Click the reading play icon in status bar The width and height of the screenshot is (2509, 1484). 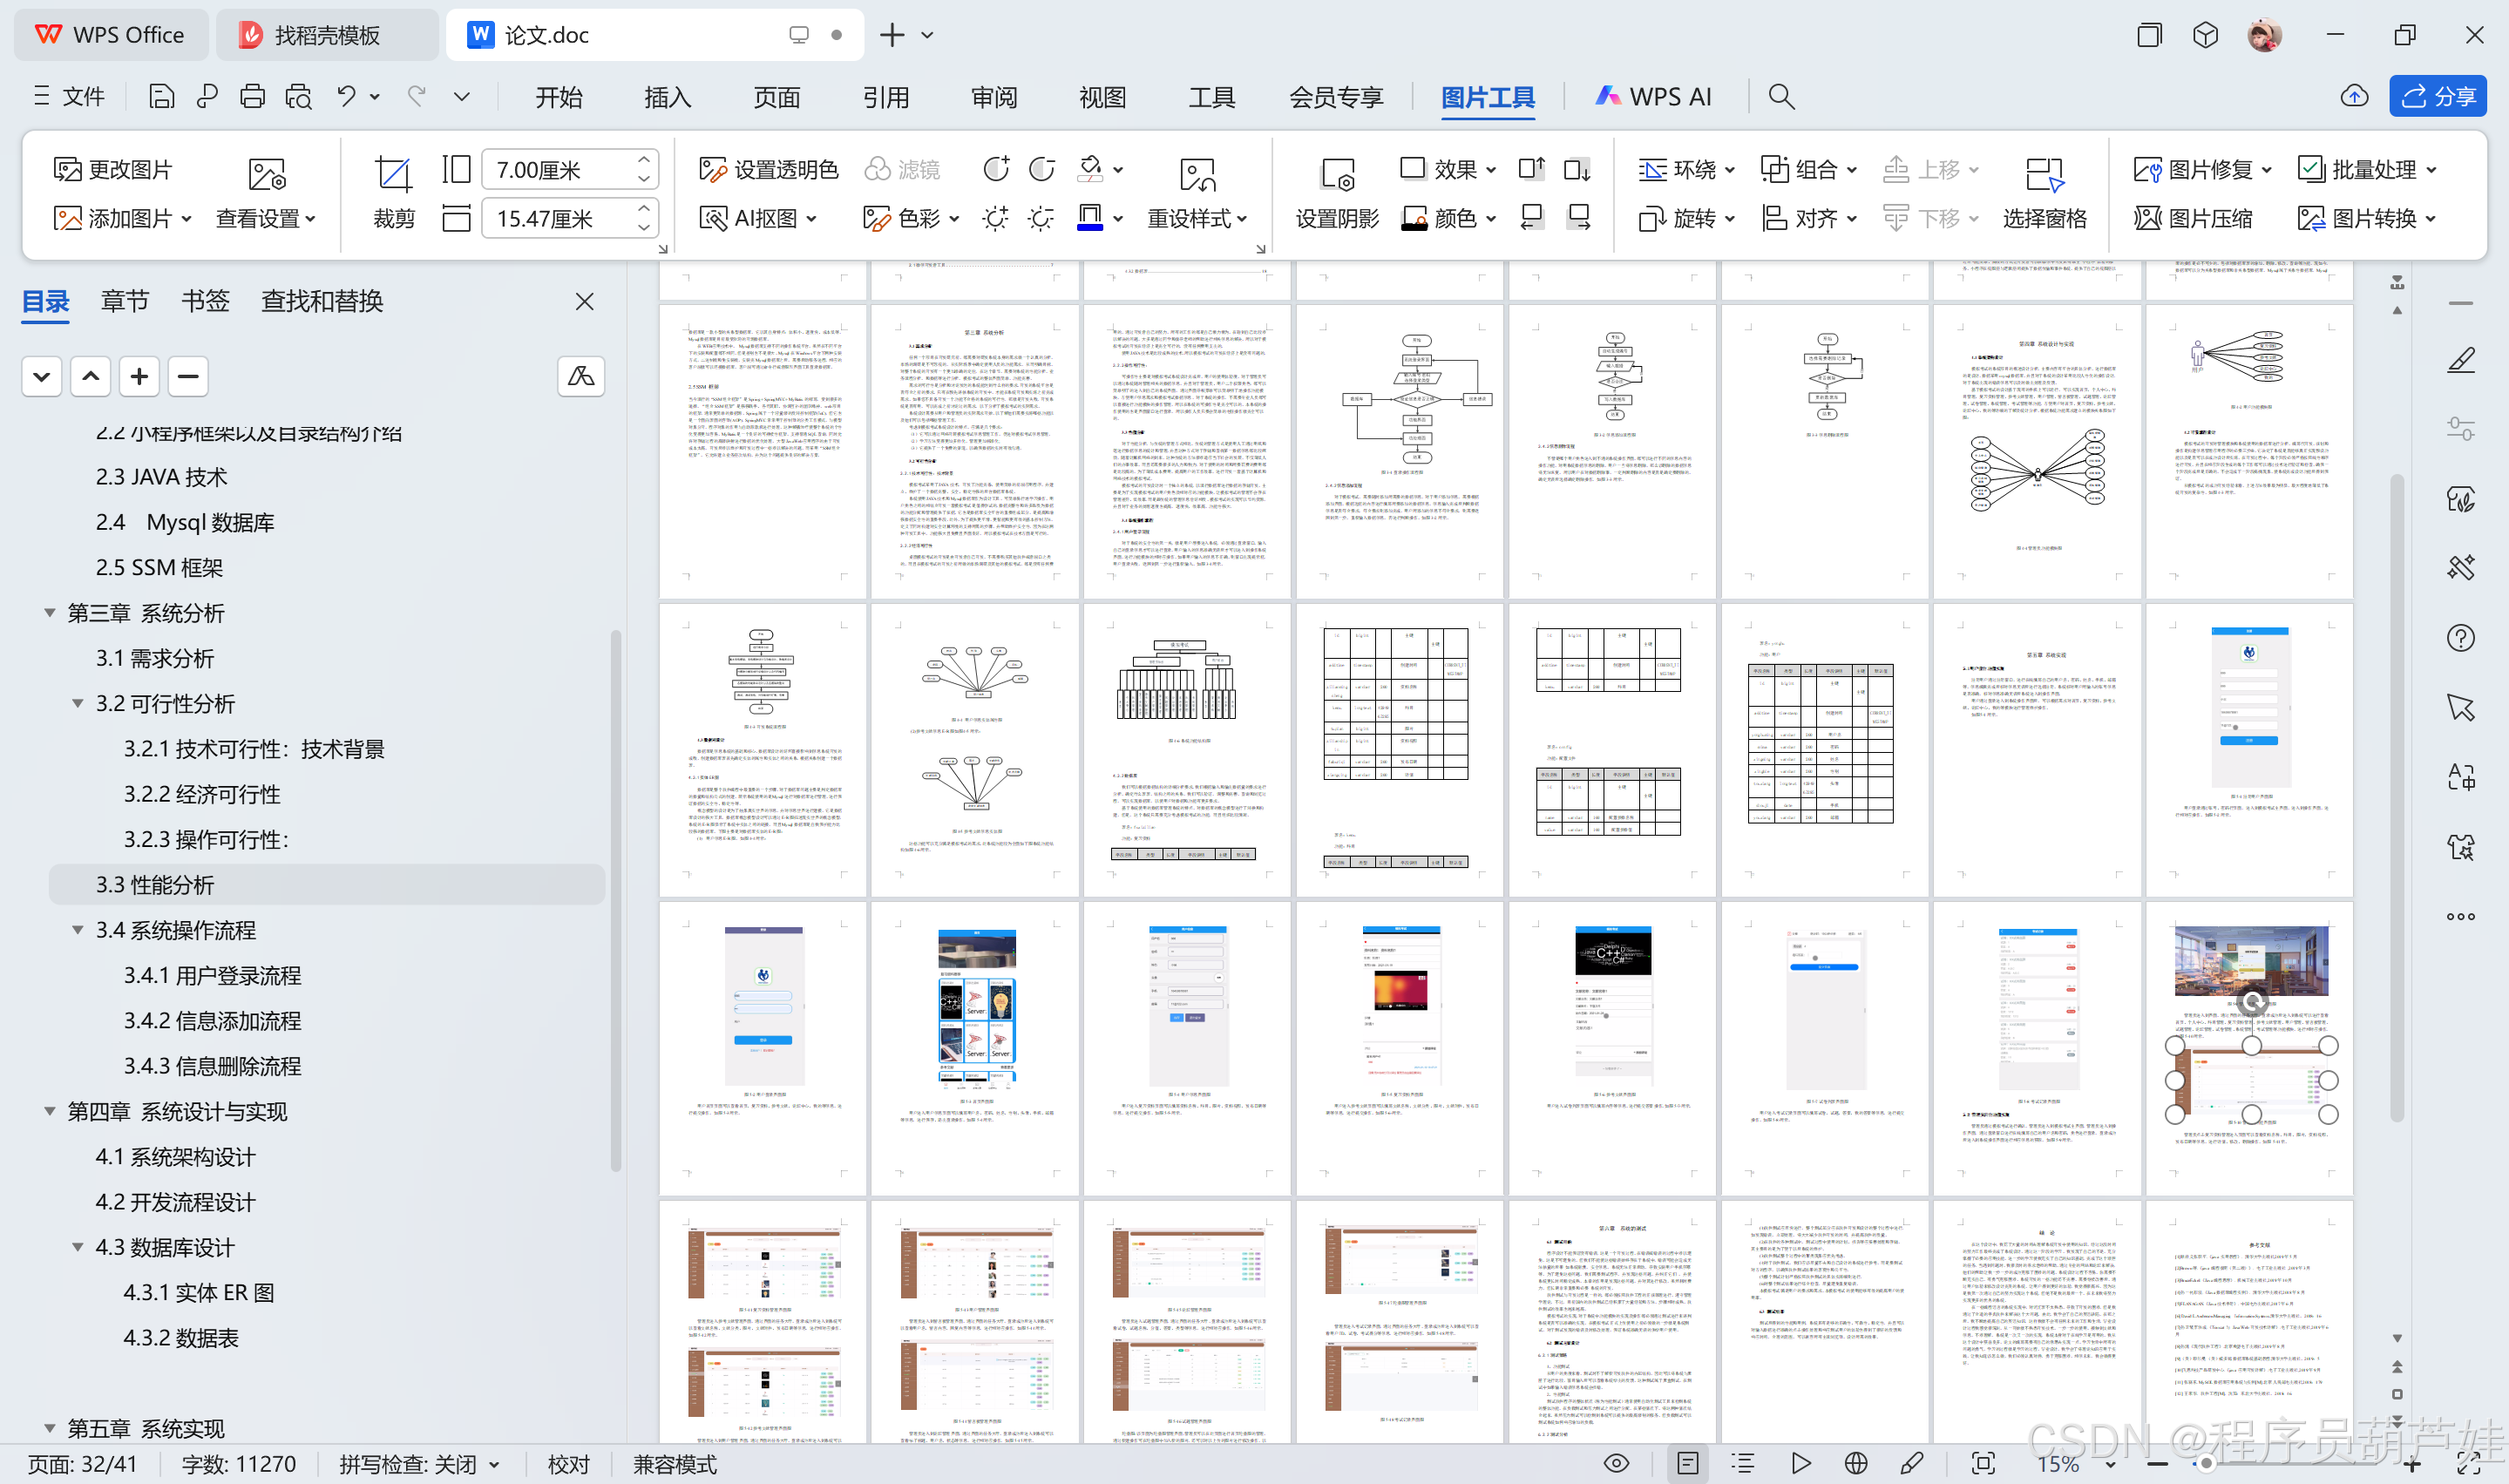tap(1801, 1464)
